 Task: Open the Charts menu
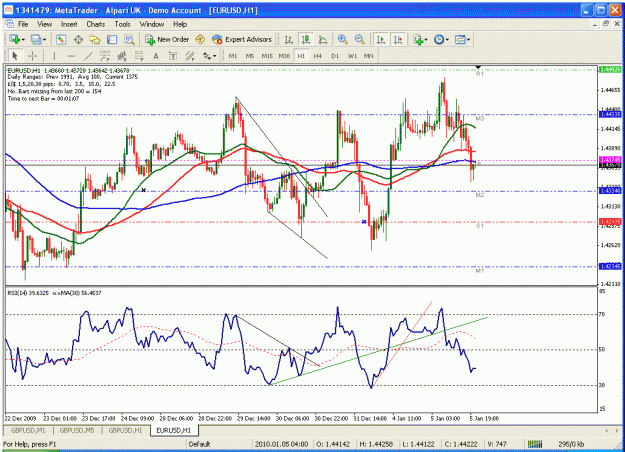(x=96, y=24)
